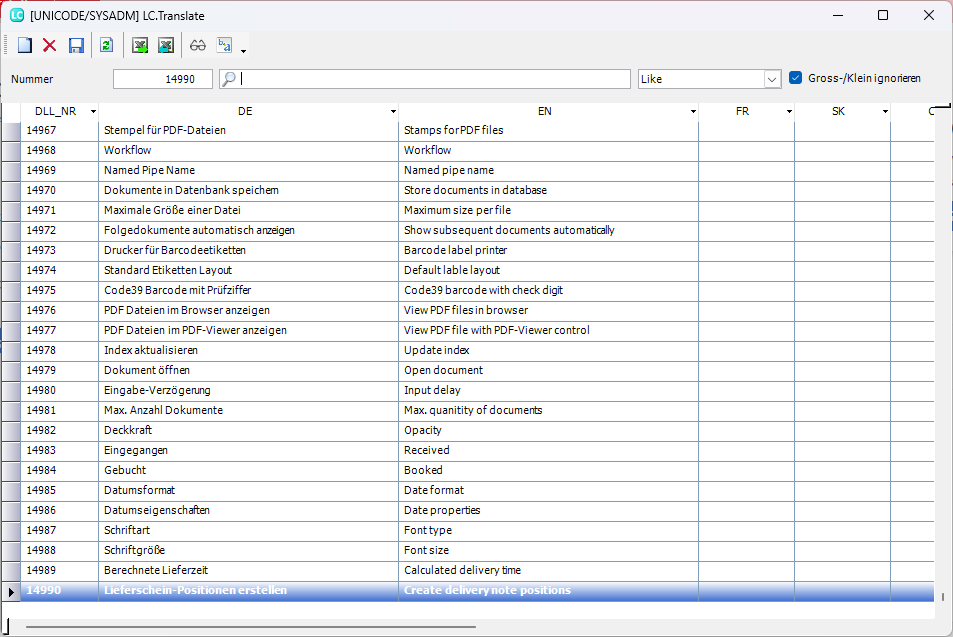This screenshot has width=953, height=637.
Task: Click the Save floppy disk icon
Action: [76, 45]
